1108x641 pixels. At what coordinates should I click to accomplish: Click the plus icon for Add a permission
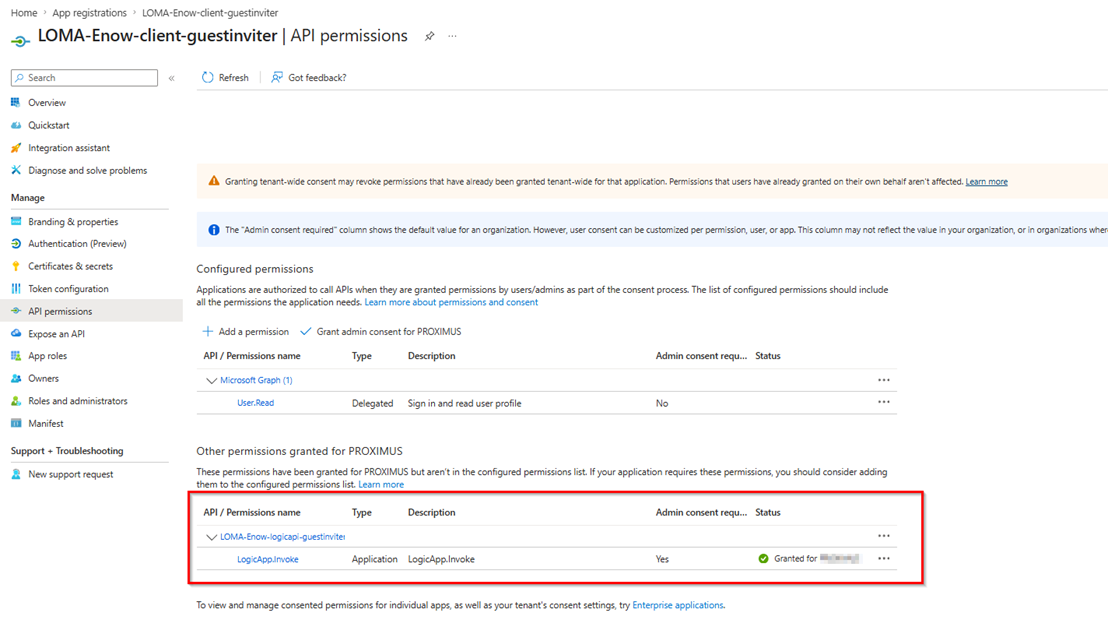pos(208,331)
